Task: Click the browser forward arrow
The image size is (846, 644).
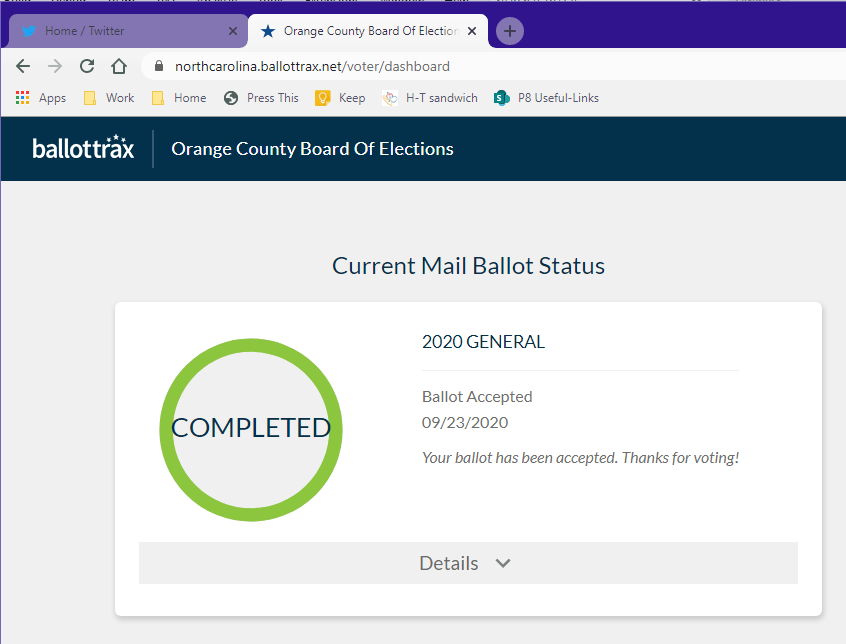Action: tap(55, 66)
